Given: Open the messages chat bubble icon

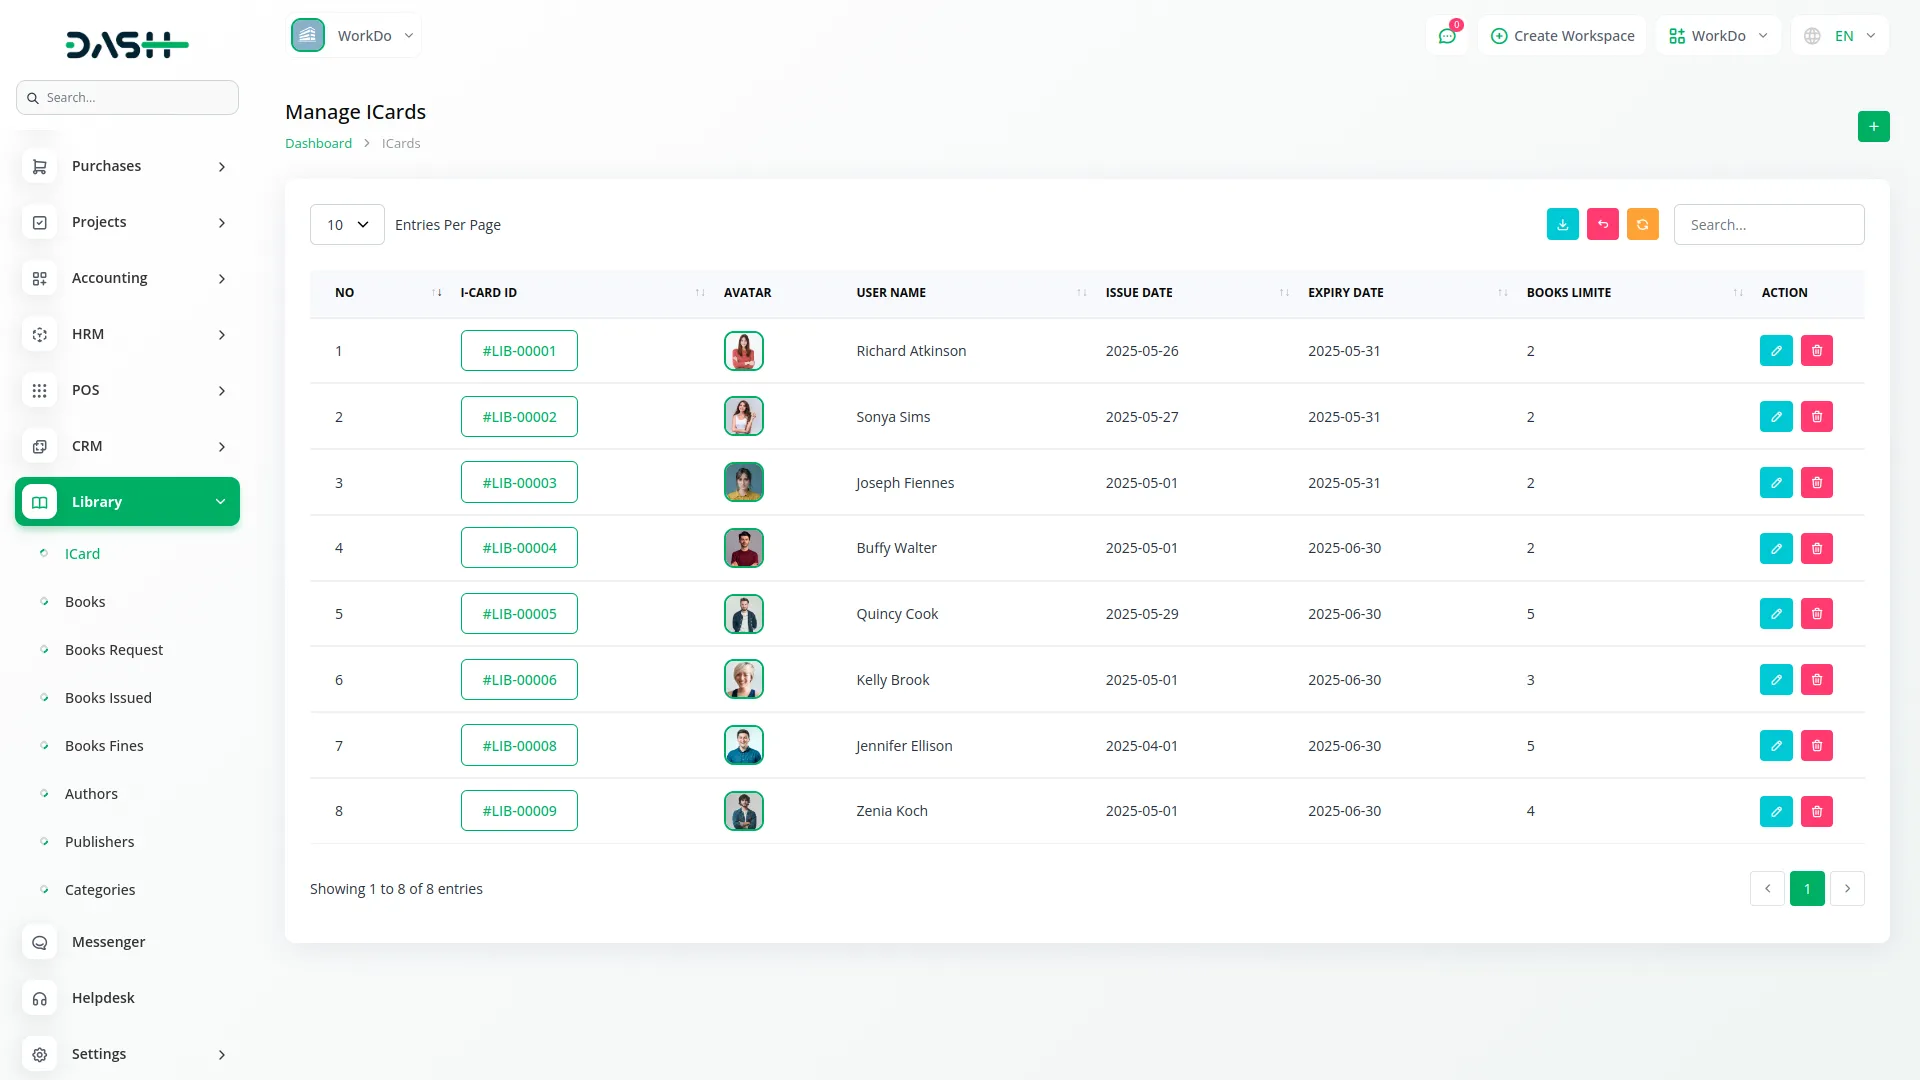Looking at the screenshot, I should click(1447, 35).
